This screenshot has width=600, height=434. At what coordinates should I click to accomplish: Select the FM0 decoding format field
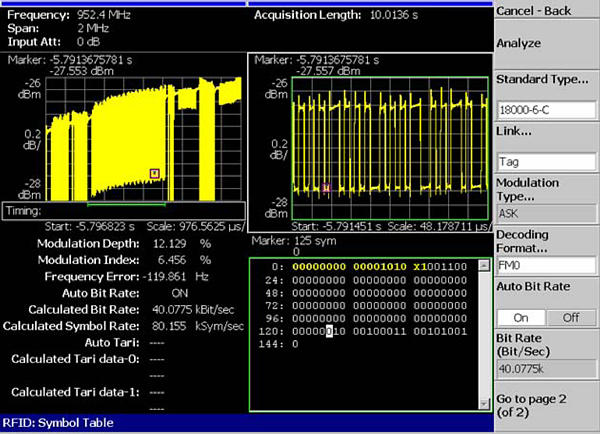(545, 266)
